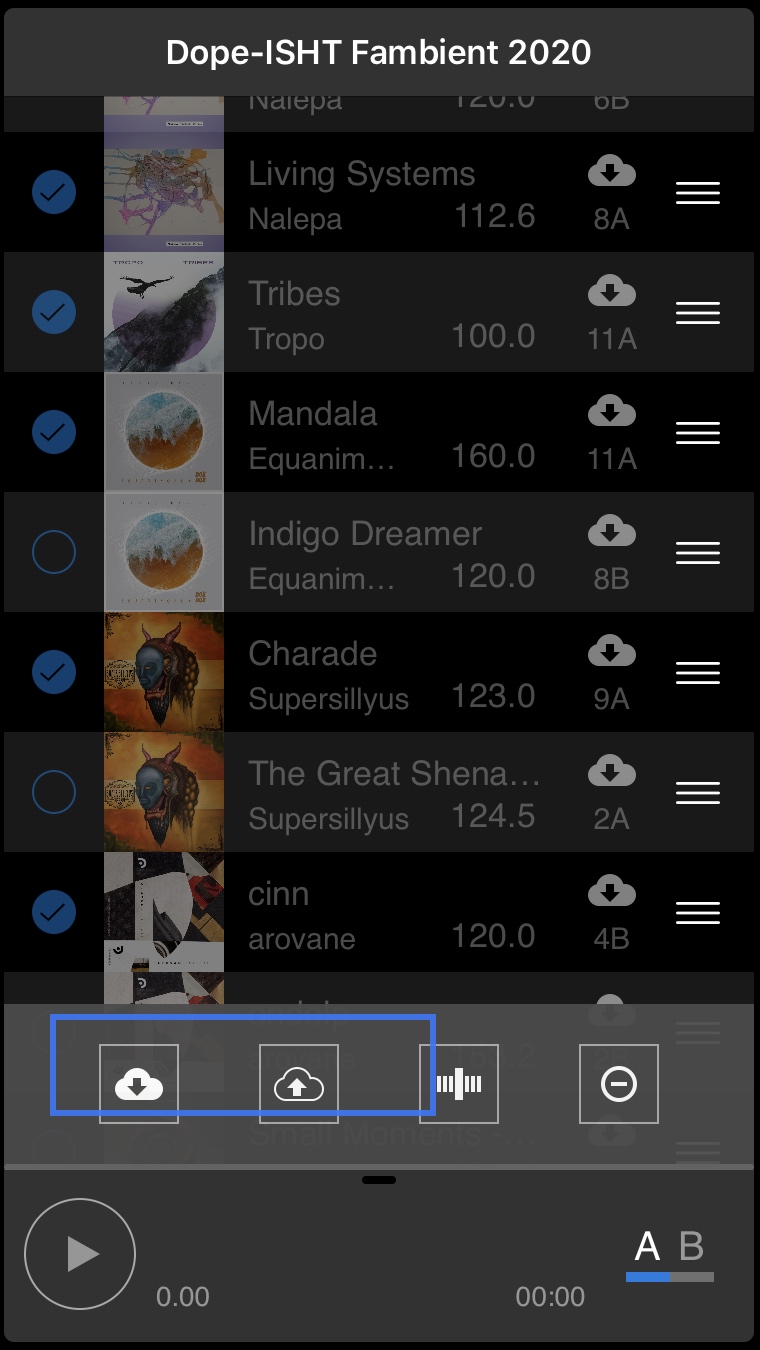The height and width of the screenshot is (1350, 760).
Task: Deselect the Tribes track checkbox
Action: tap(54, 312)
